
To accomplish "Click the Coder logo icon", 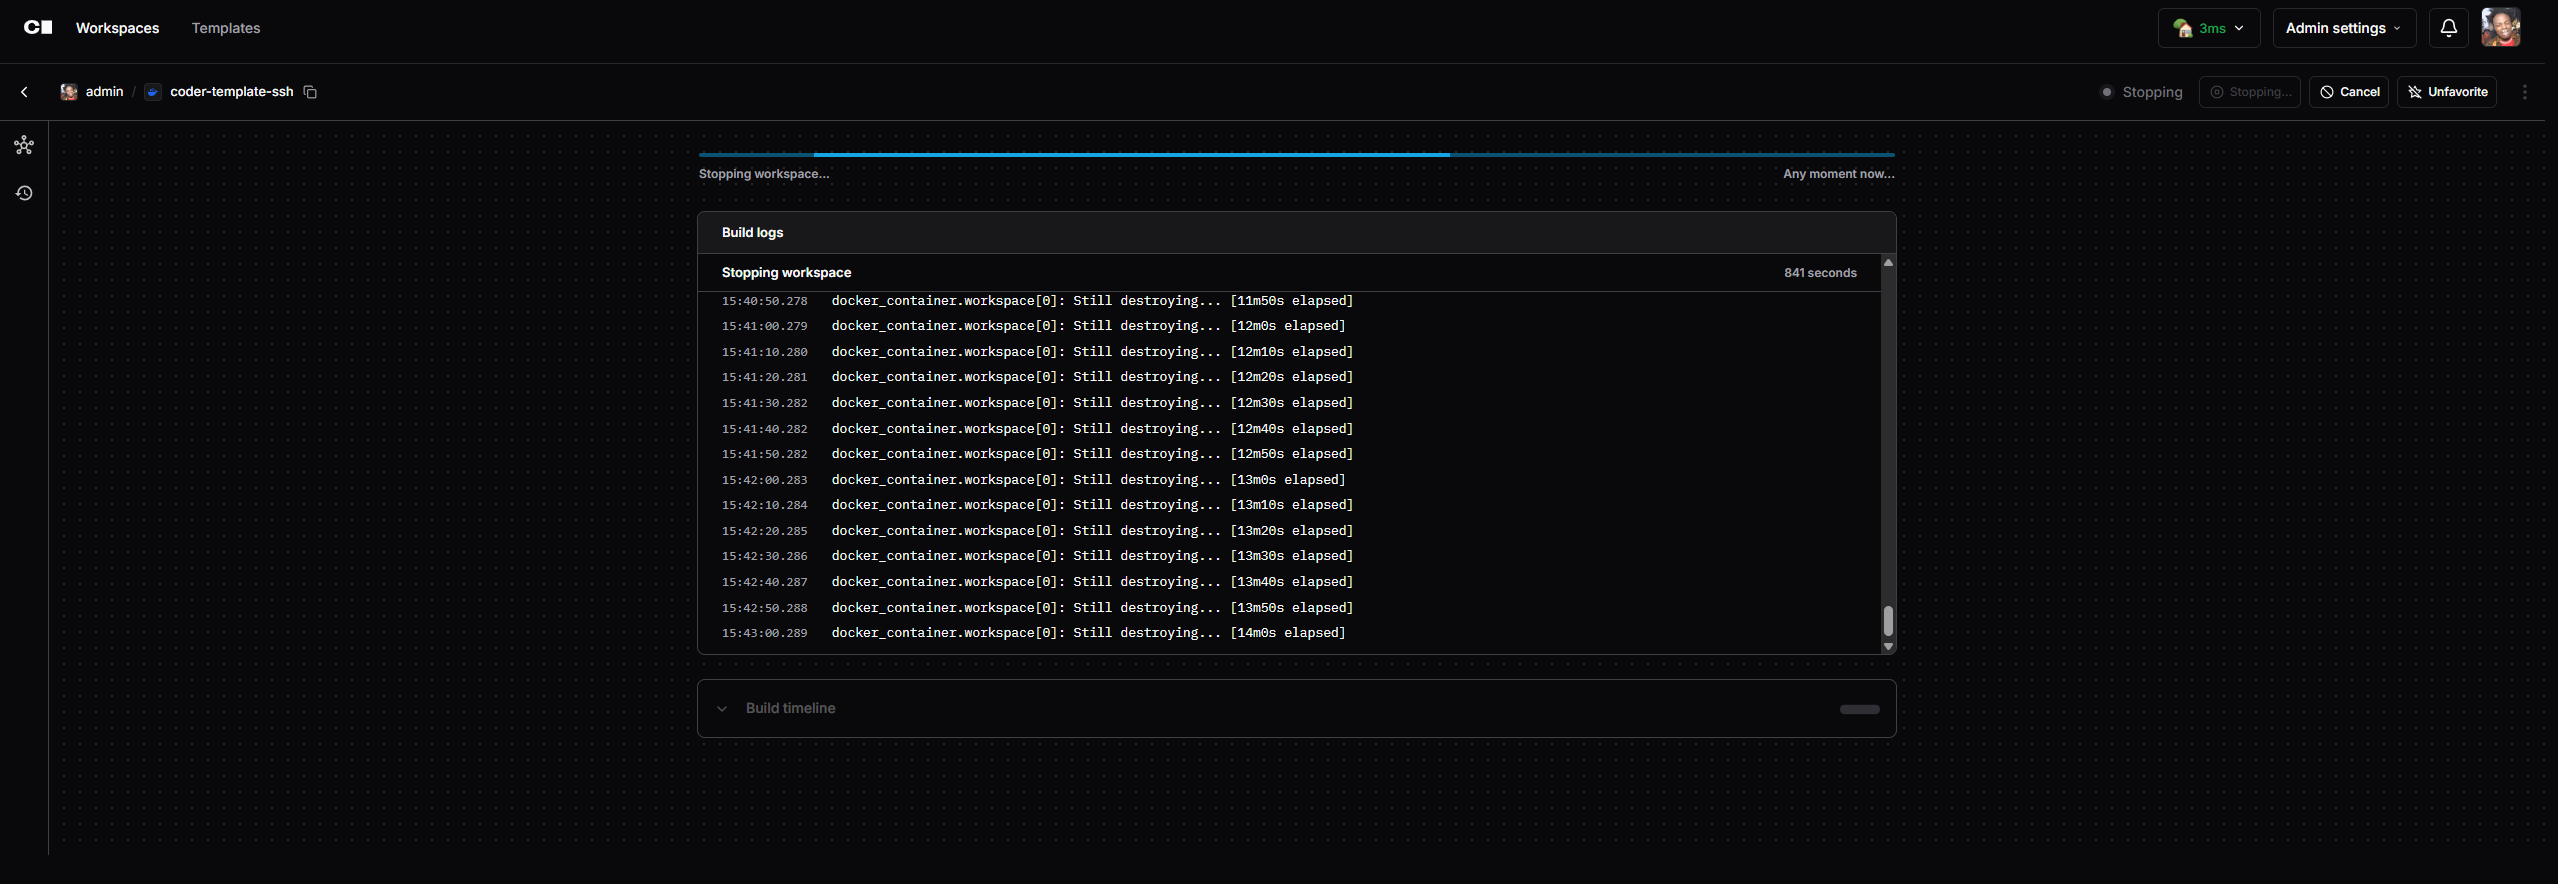I will [x=38, y=28].
